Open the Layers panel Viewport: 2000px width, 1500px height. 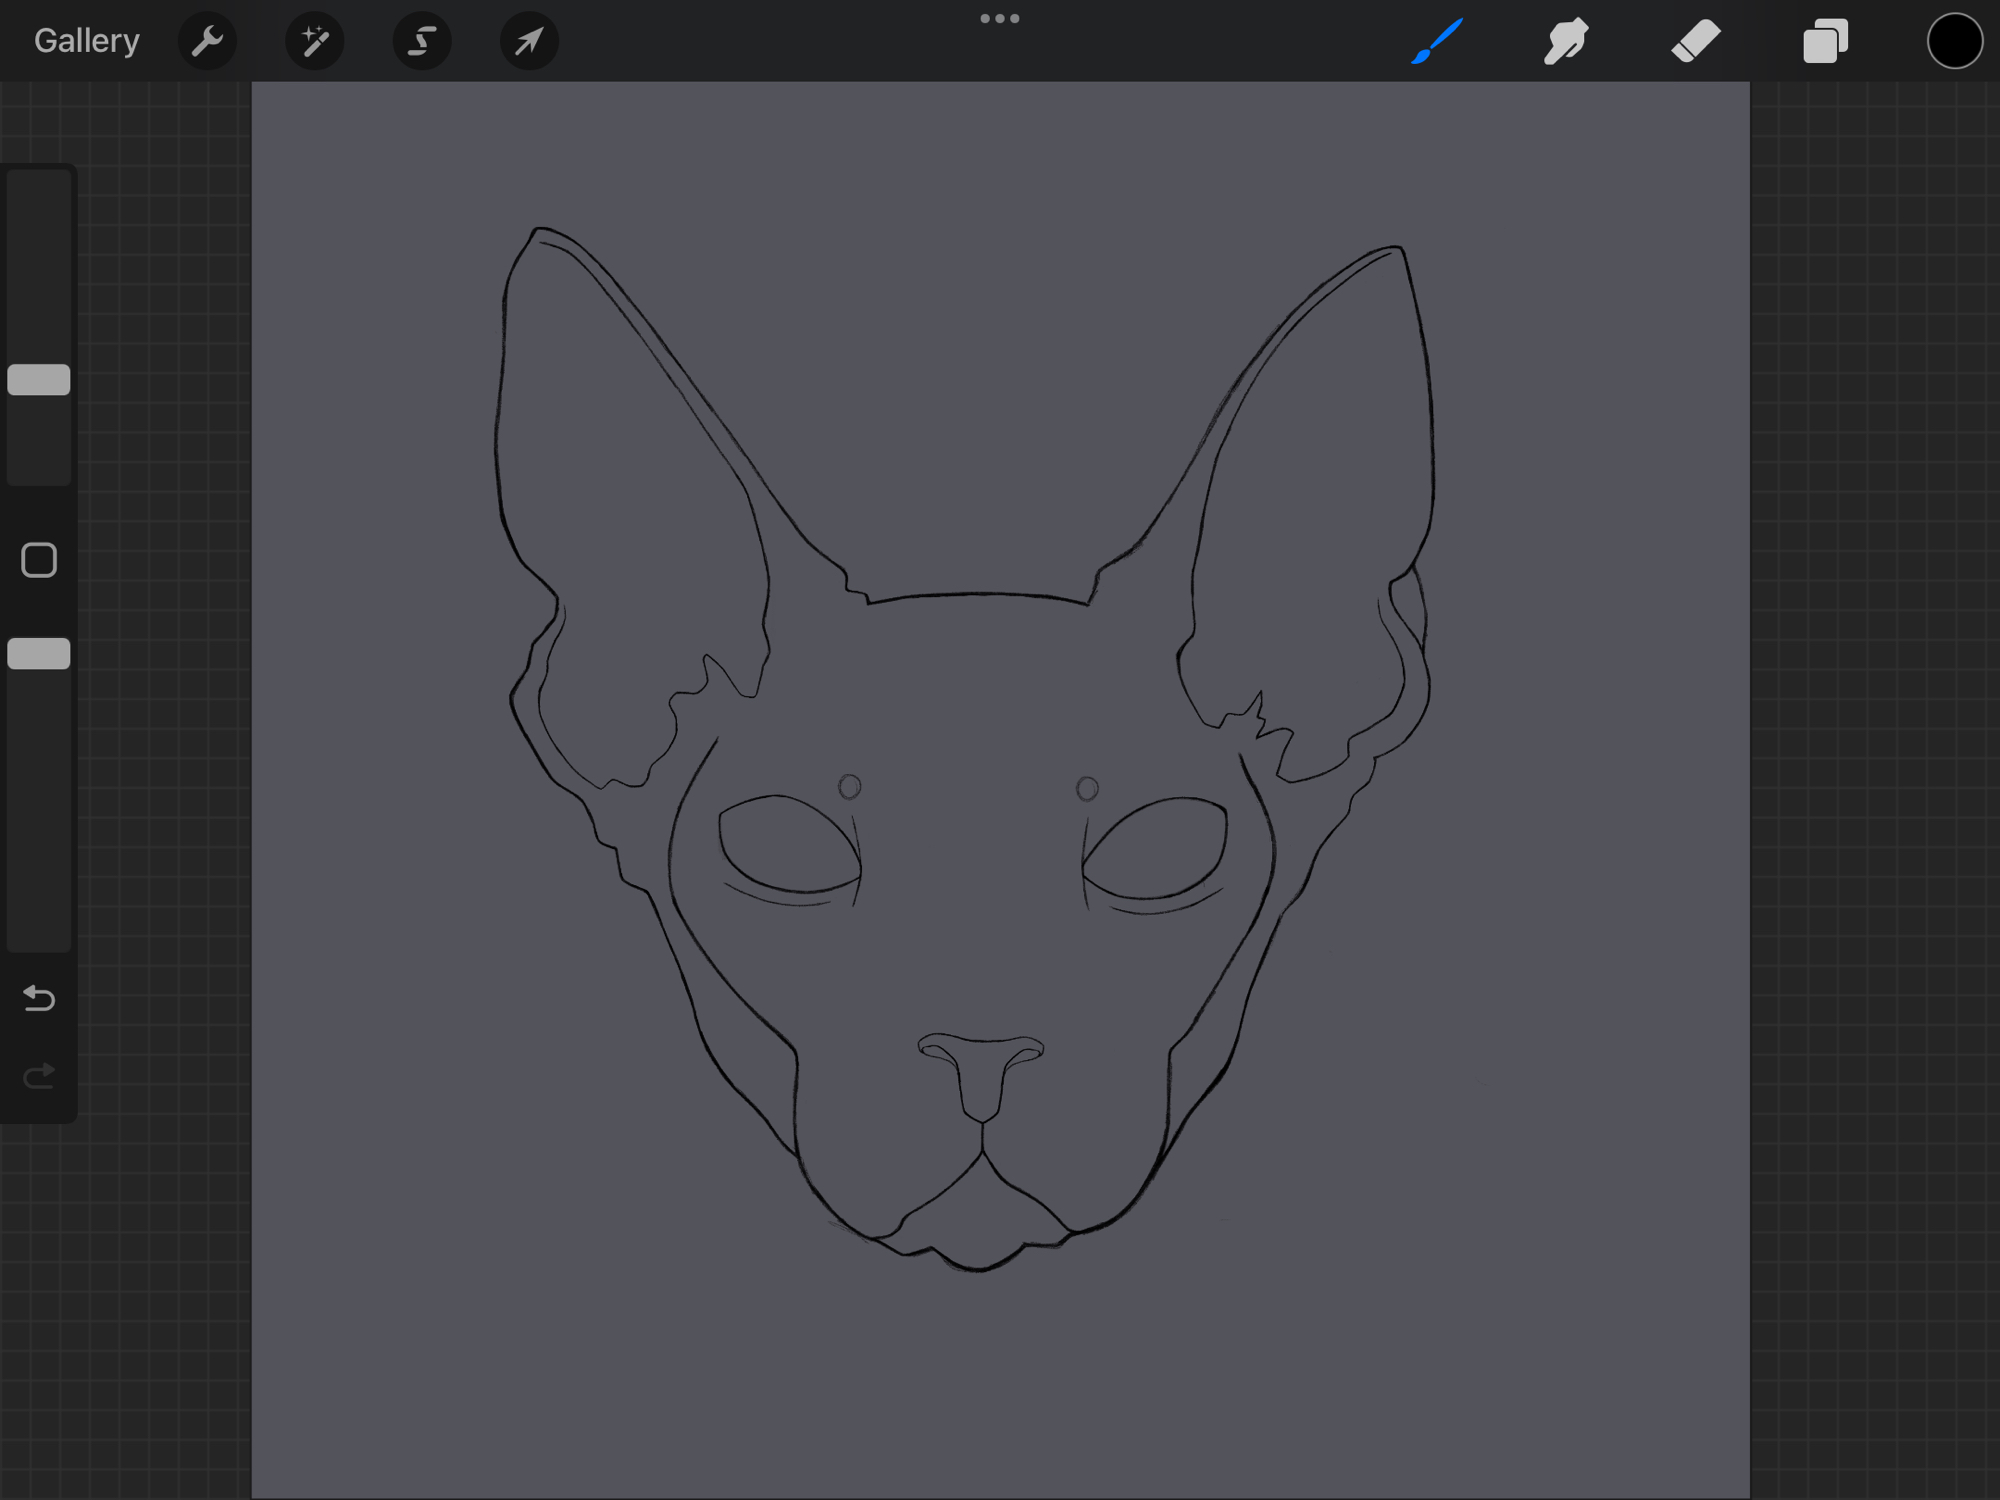tap(1825, 41)
